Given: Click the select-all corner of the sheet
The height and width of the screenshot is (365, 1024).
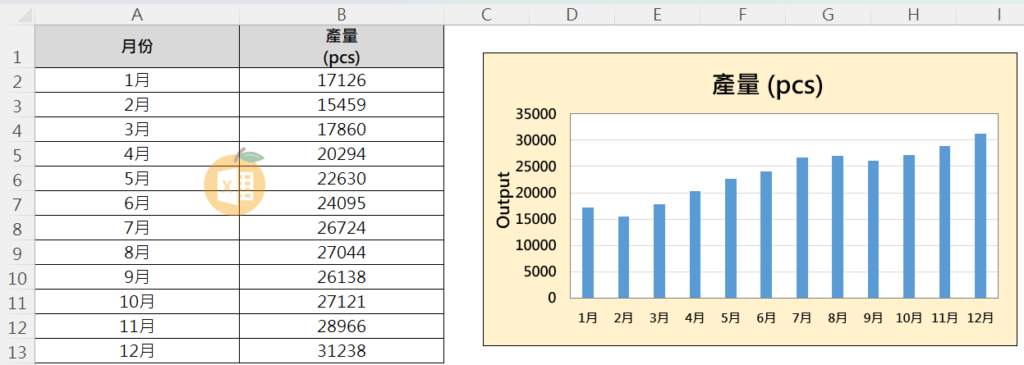Looking at the screenshot, I should pyautogui.click(x=17, y=14).
